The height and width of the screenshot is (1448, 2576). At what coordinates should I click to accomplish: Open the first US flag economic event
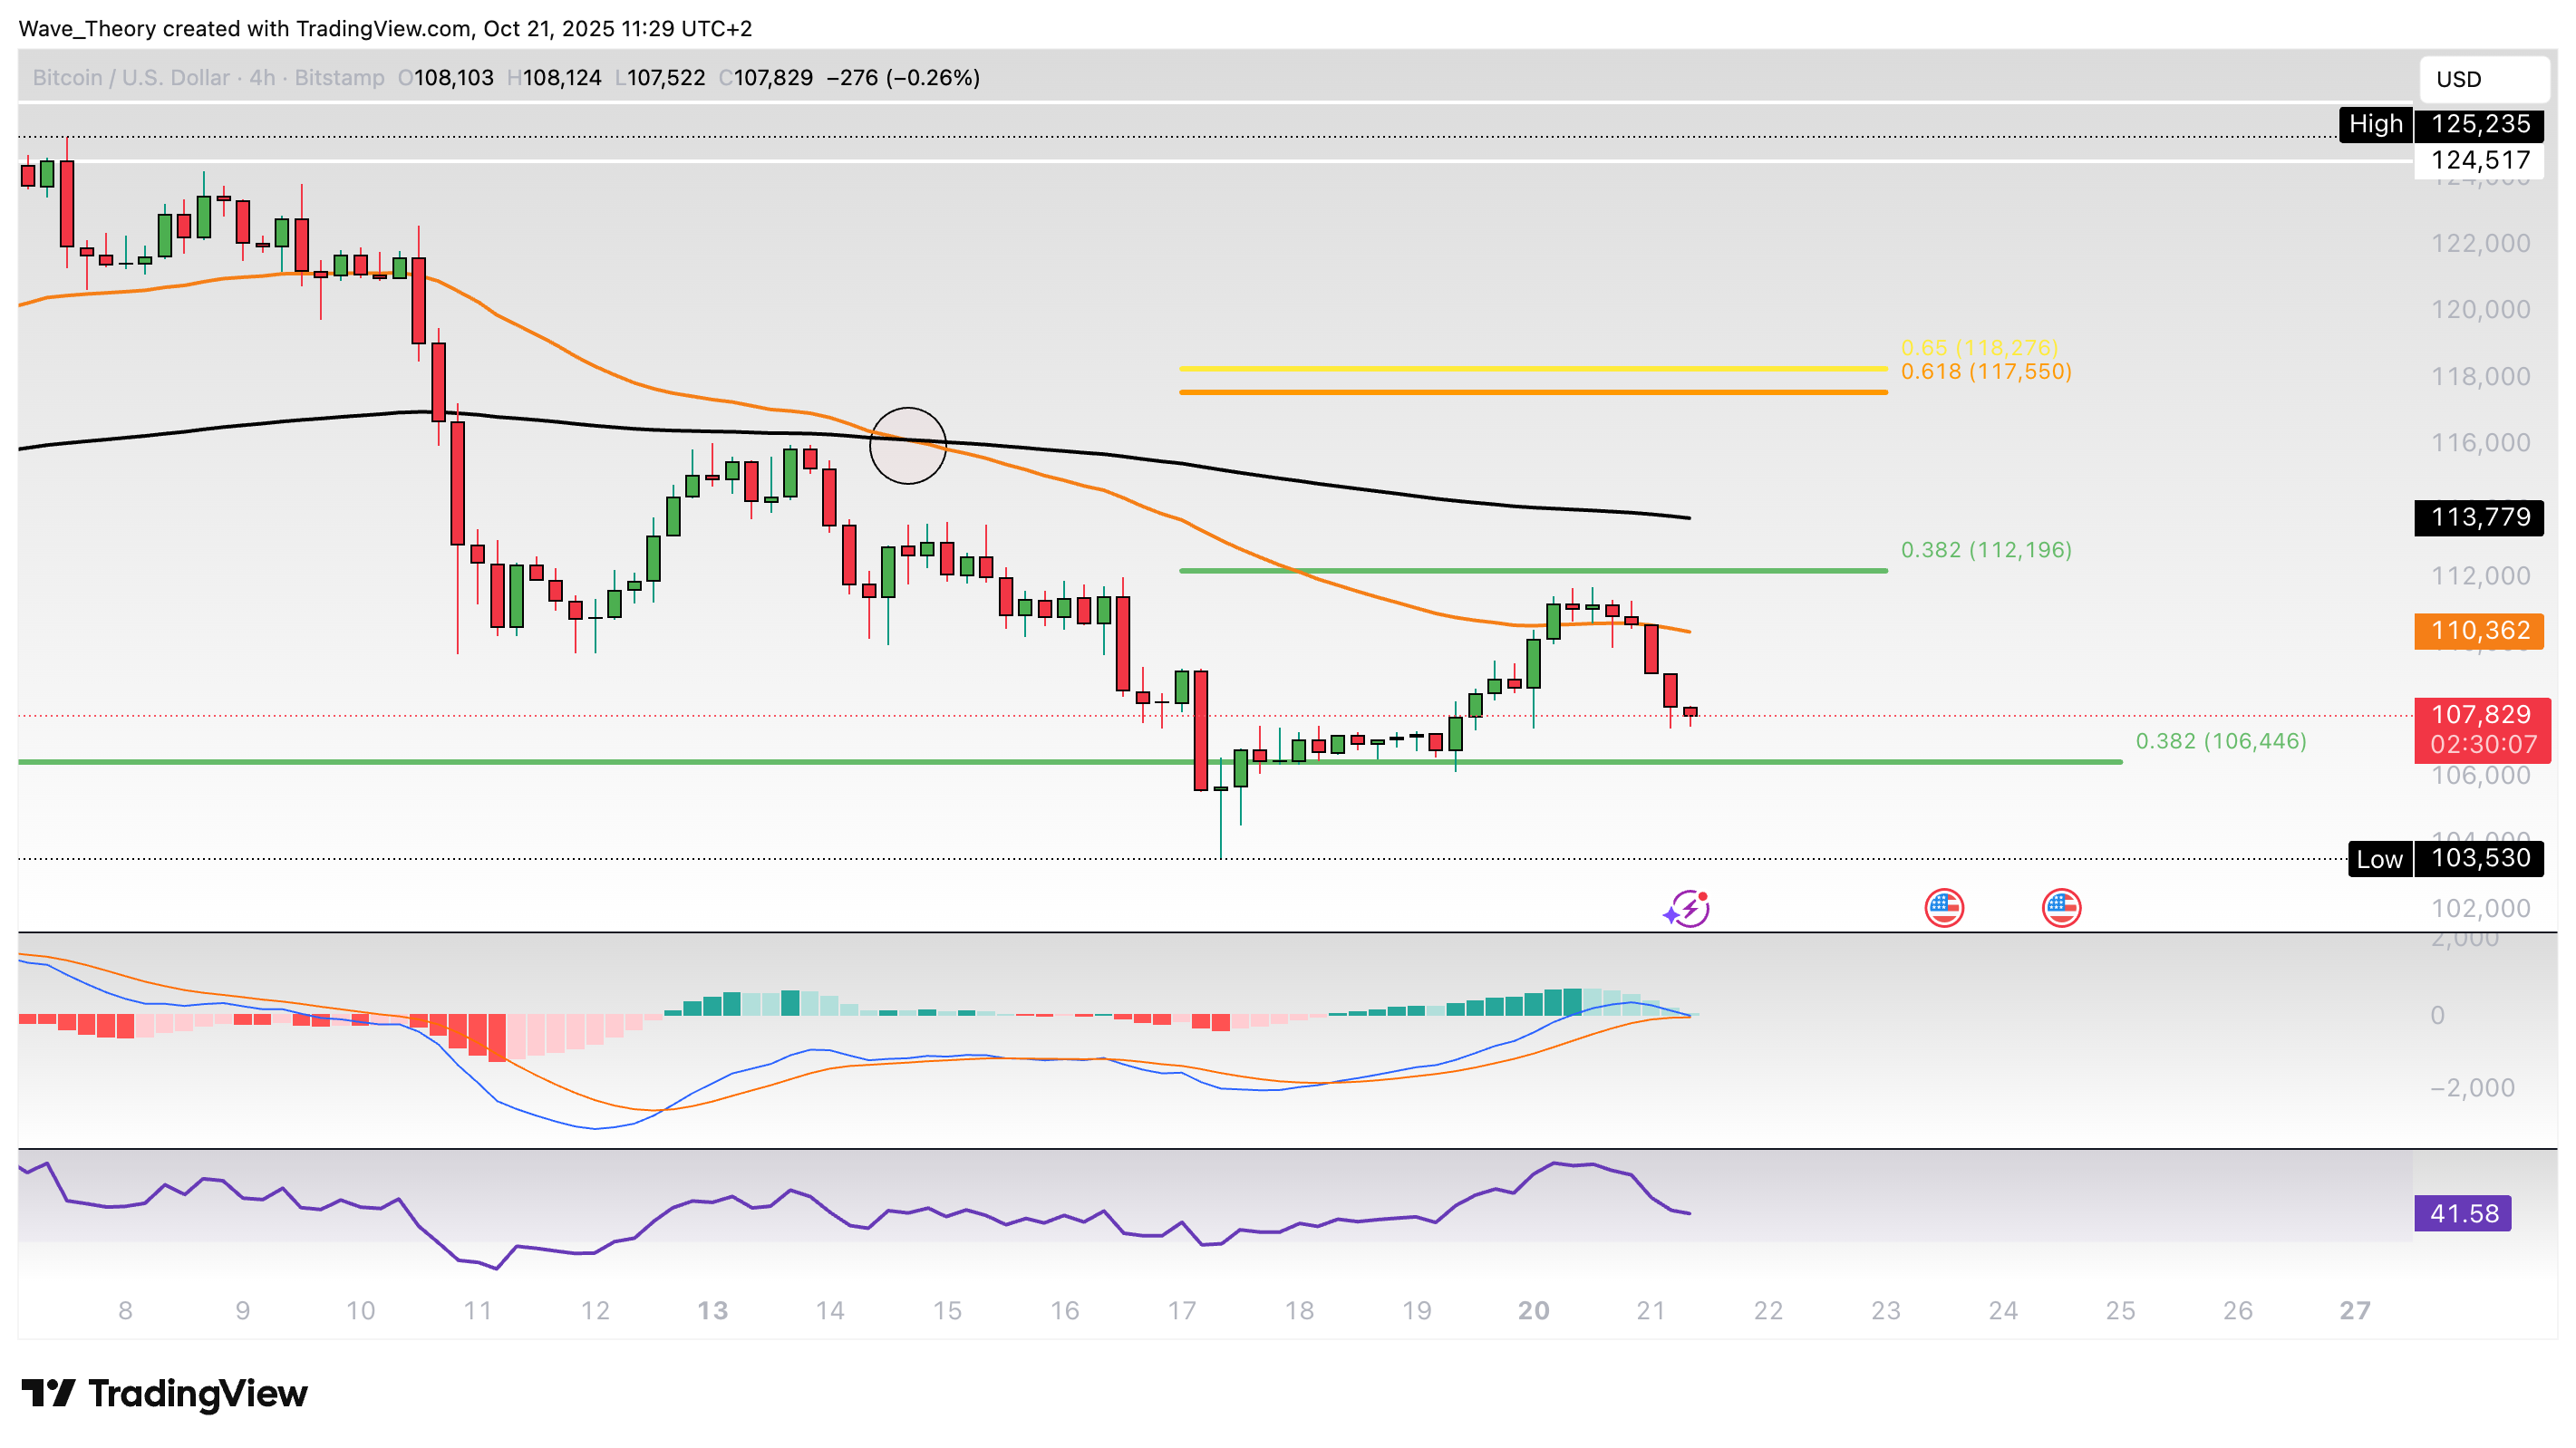coord(1944,908)
